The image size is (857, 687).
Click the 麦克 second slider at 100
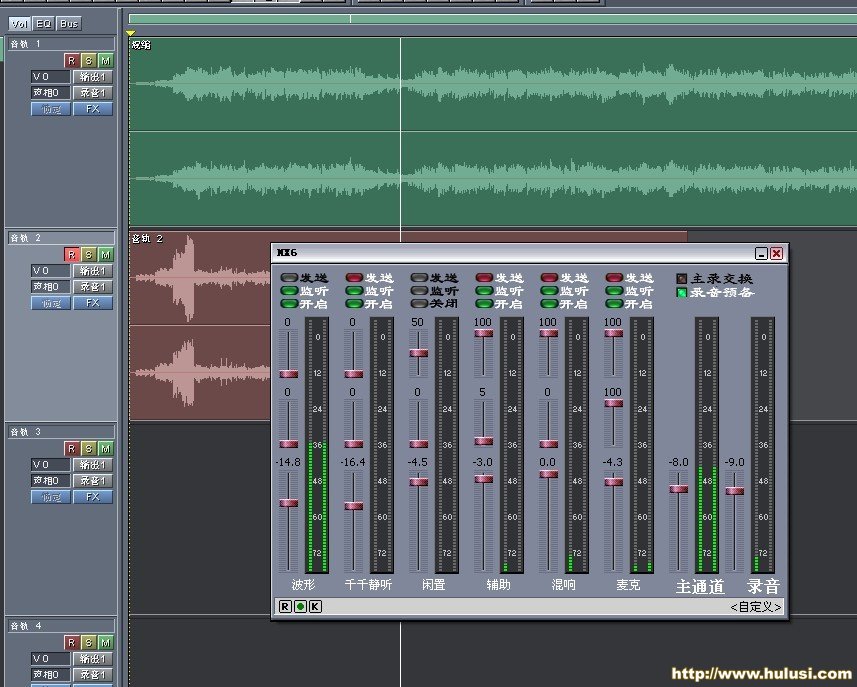614,403
